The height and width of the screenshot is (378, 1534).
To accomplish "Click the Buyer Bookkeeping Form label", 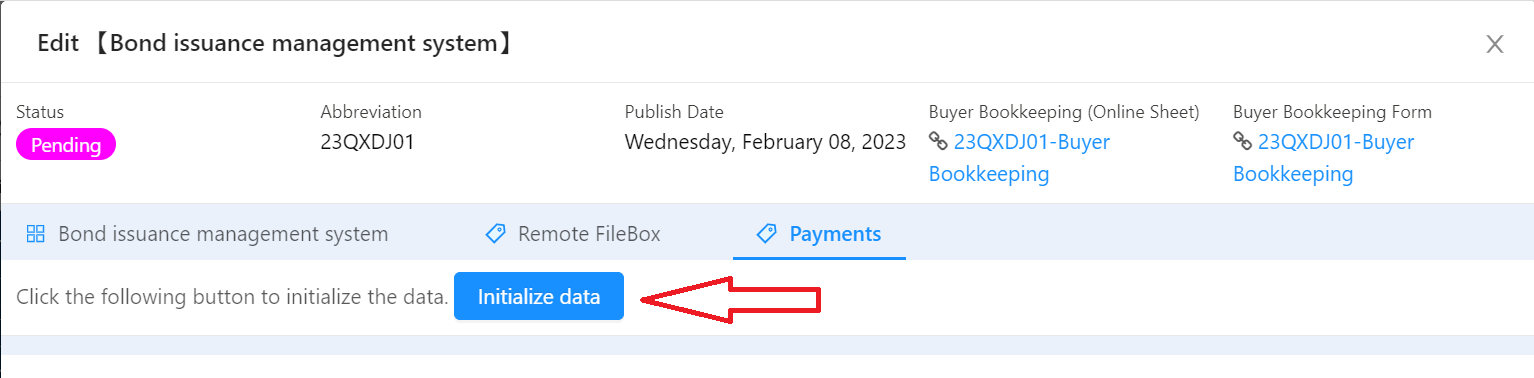I will (x=1332, y=112).
